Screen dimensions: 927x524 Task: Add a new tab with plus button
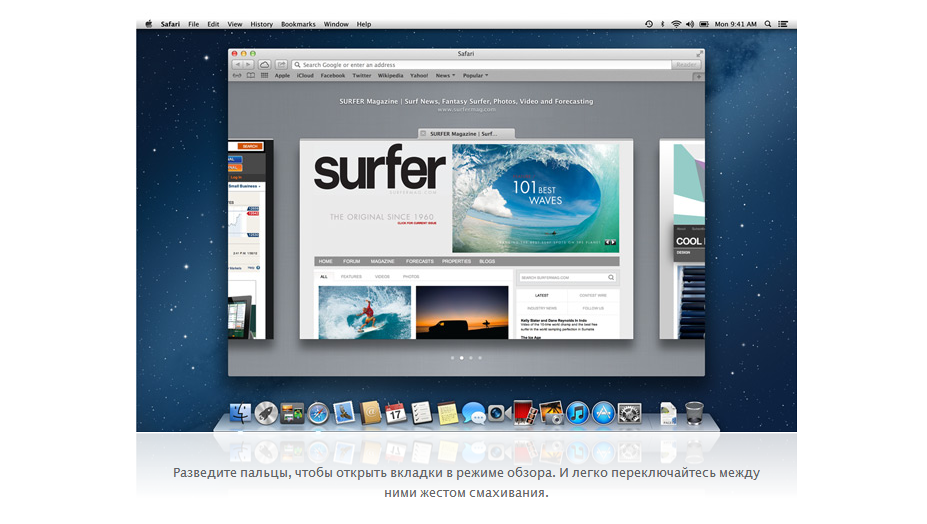[x=698, y=76]
